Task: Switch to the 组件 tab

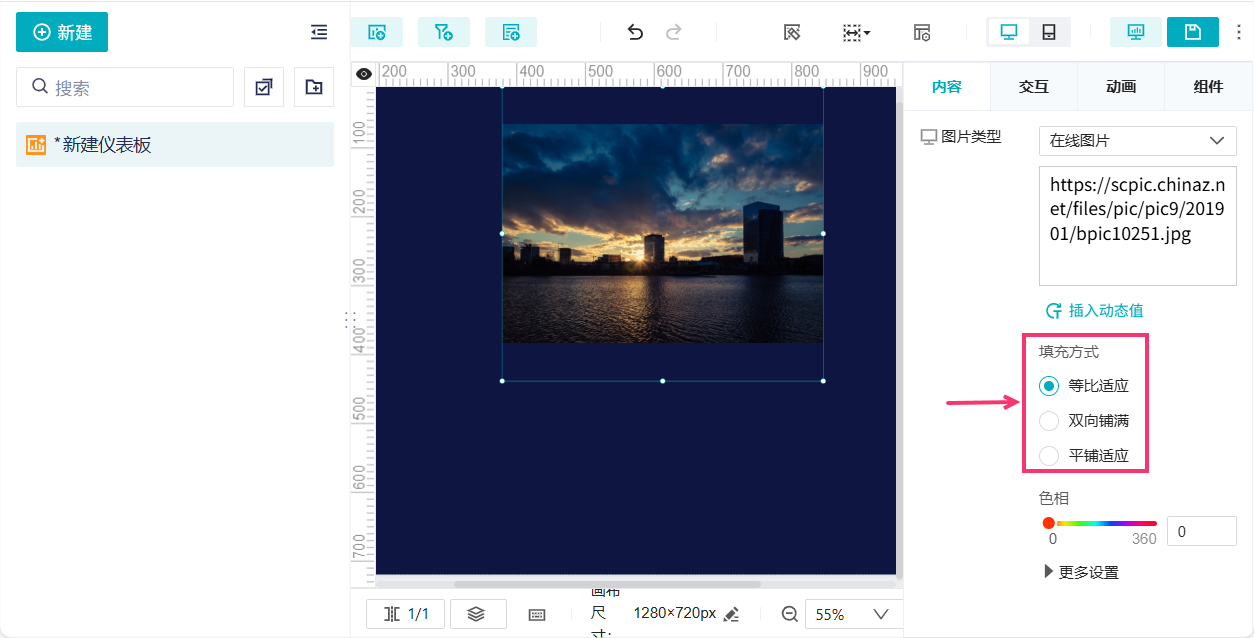Action: [x=1208, y=86]
